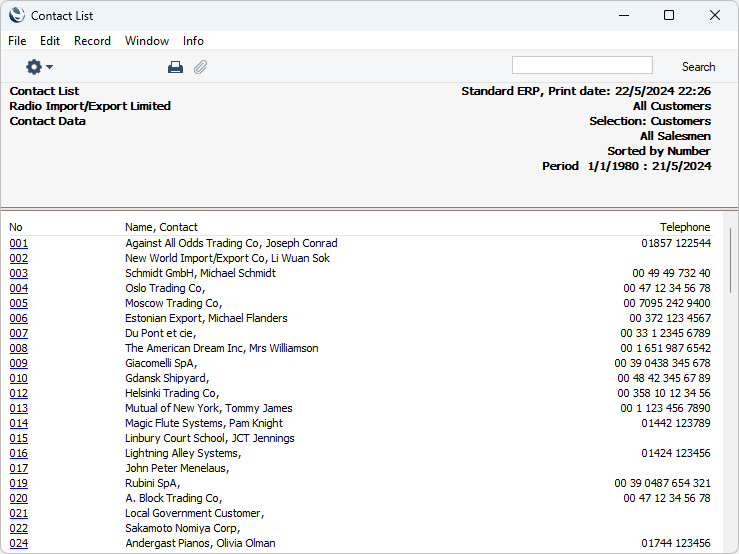Select 'Schmidt GmbH, Michael Schmidt' text
This screenshot has width=739, height=554.
coord(200,273)
